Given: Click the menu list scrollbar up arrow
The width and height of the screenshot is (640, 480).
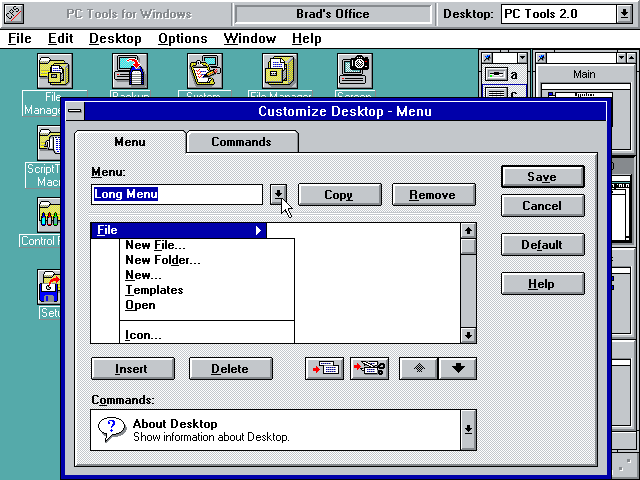Looking at the screenshot, I should coord(469,231).
